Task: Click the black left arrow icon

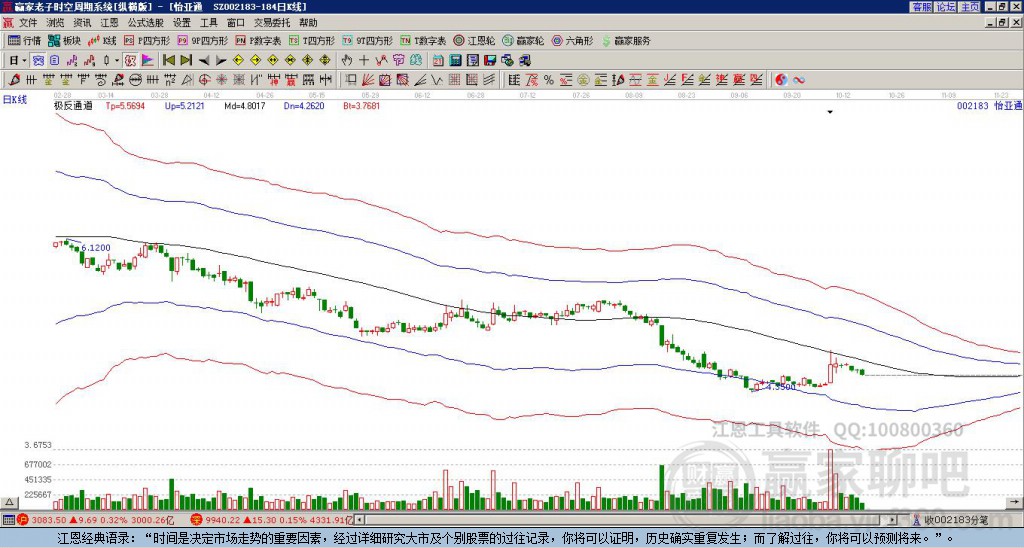Action: tap(204, 61)
